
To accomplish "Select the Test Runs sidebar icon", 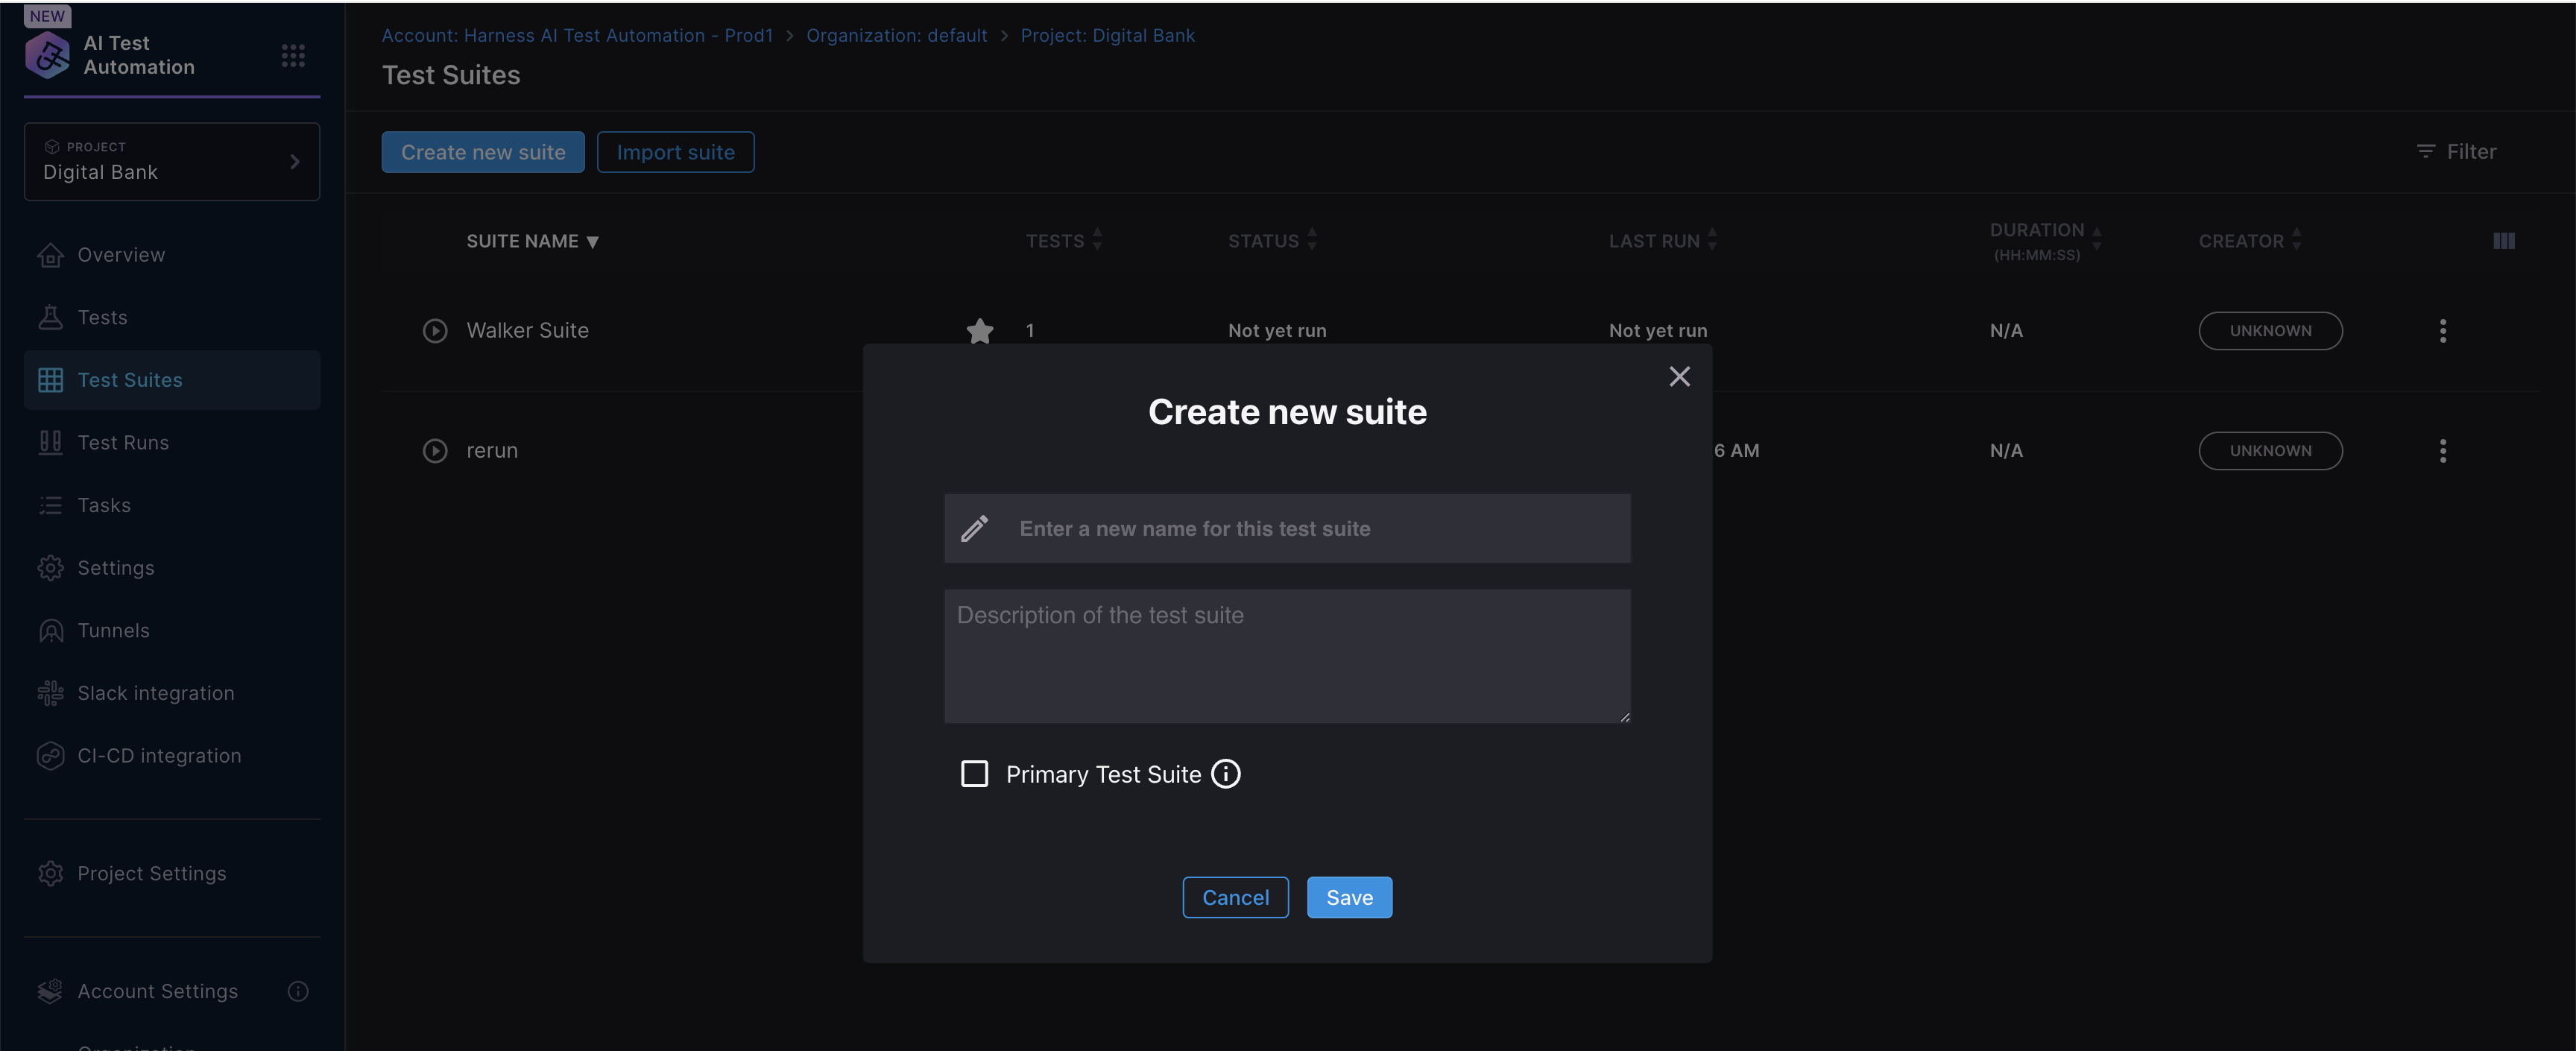I will click(x=51, y=442).
